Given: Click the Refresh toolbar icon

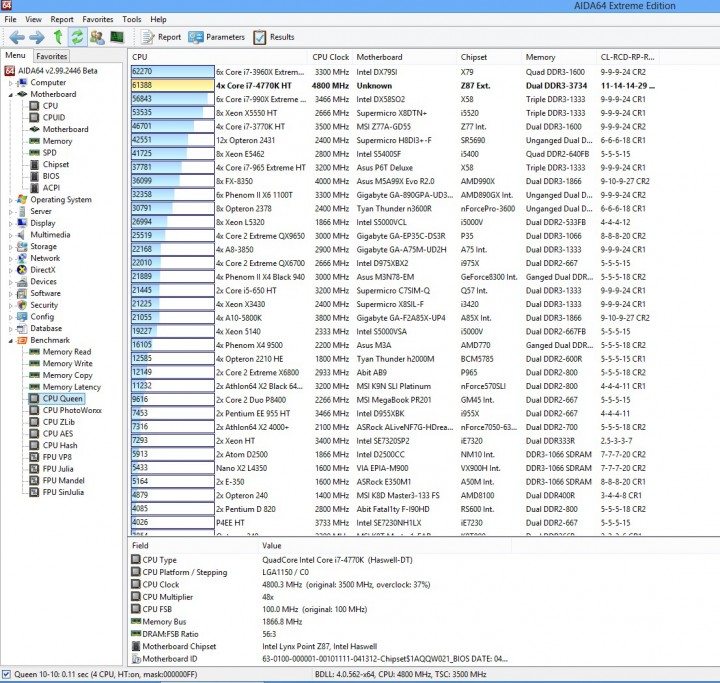Looking at the screenshot, I should 78,37.
